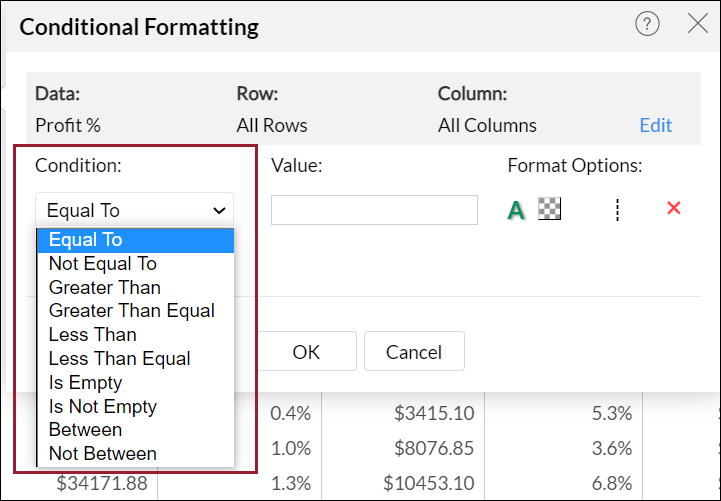This screenshot has width=721, height=501.
Task: Click the green font color A icon
Action: pyautogui.click(x=516, y=210)
